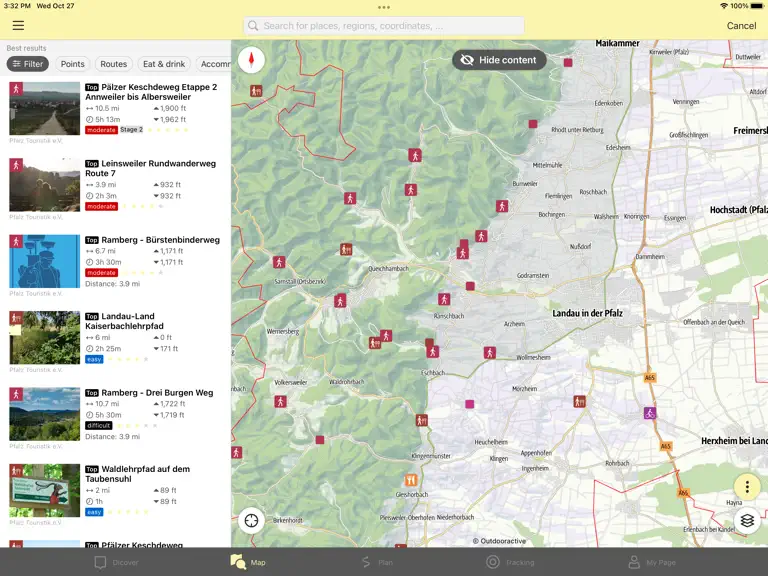768x576 pixels.
Task: Open the hamburger menu
Action: tap(18, 25)
